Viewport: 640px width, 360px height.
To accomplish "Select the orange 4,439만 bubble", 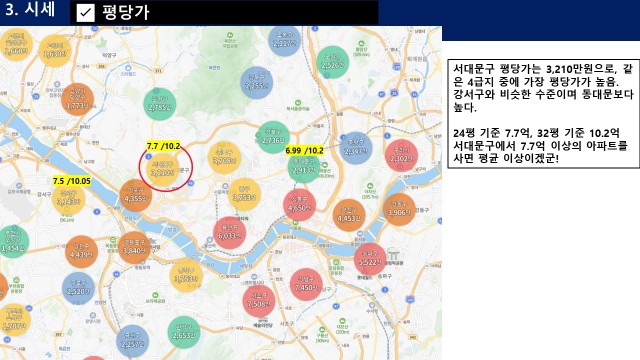I will pyautogui.click(x=81, y=251).
